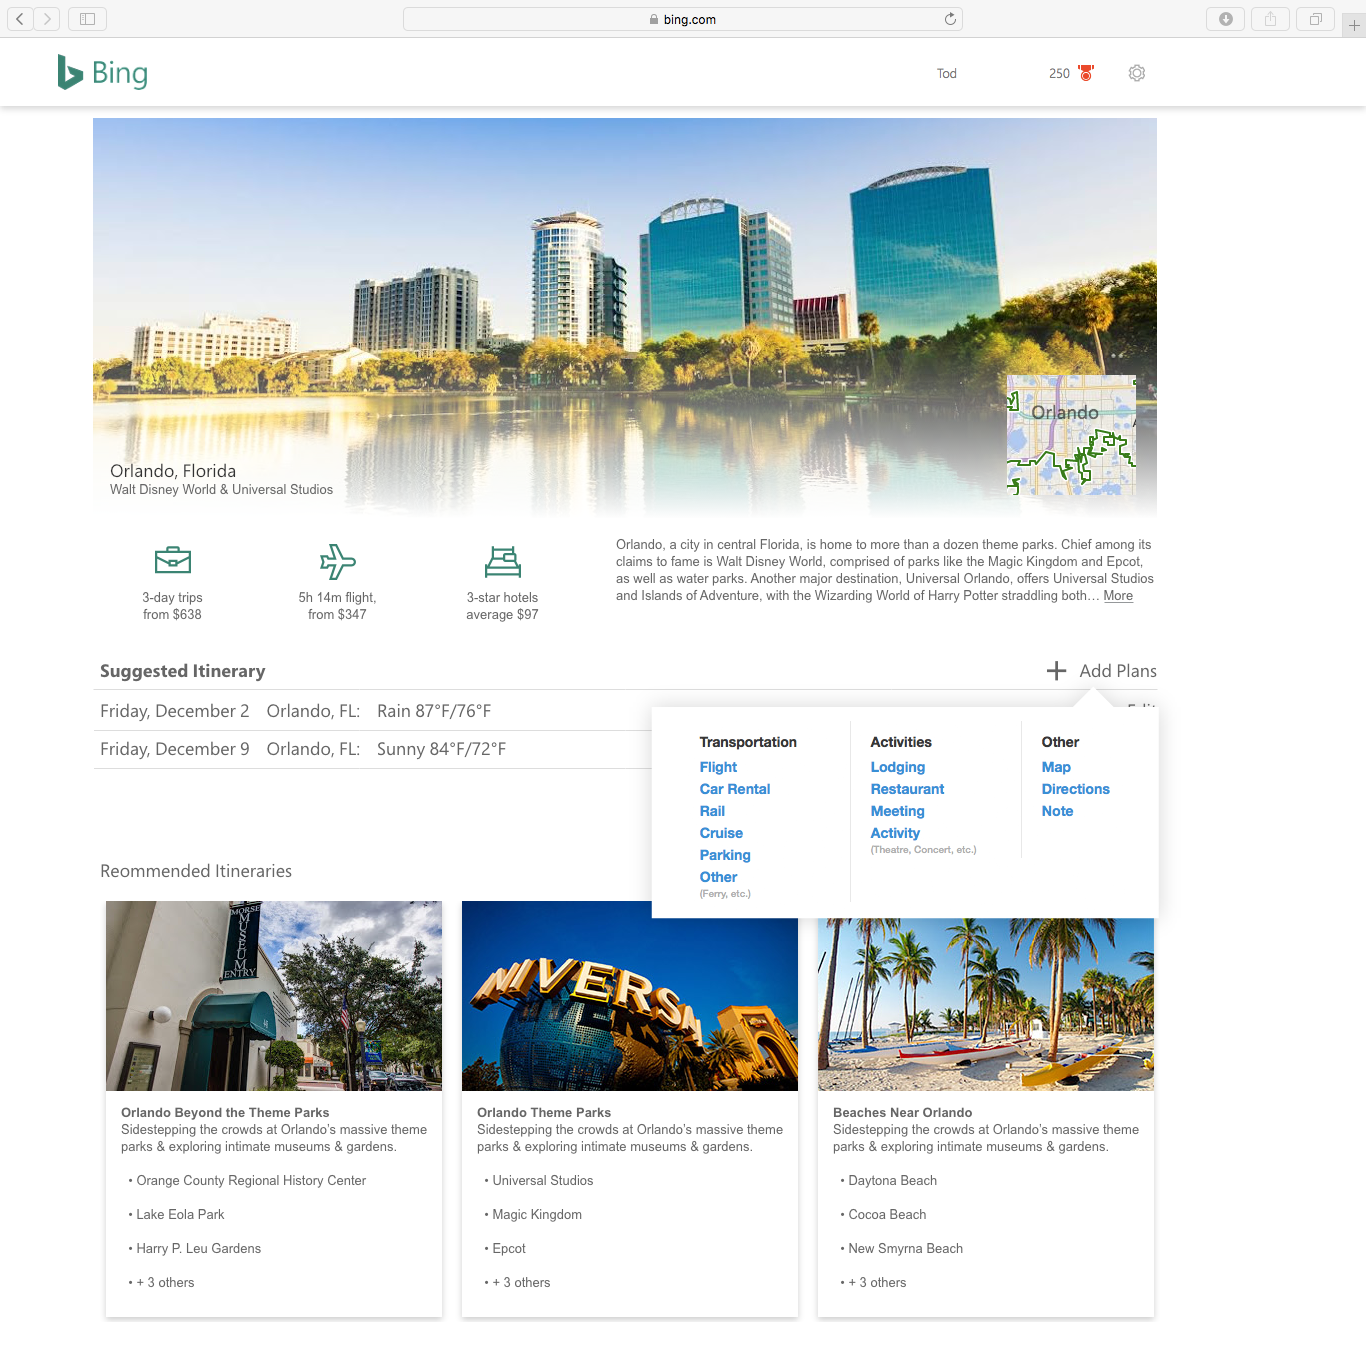Open Universal globe Theme Parks image
Image resolution: width=1366 pixels, height=1366 pixels.
coord(630,996)
